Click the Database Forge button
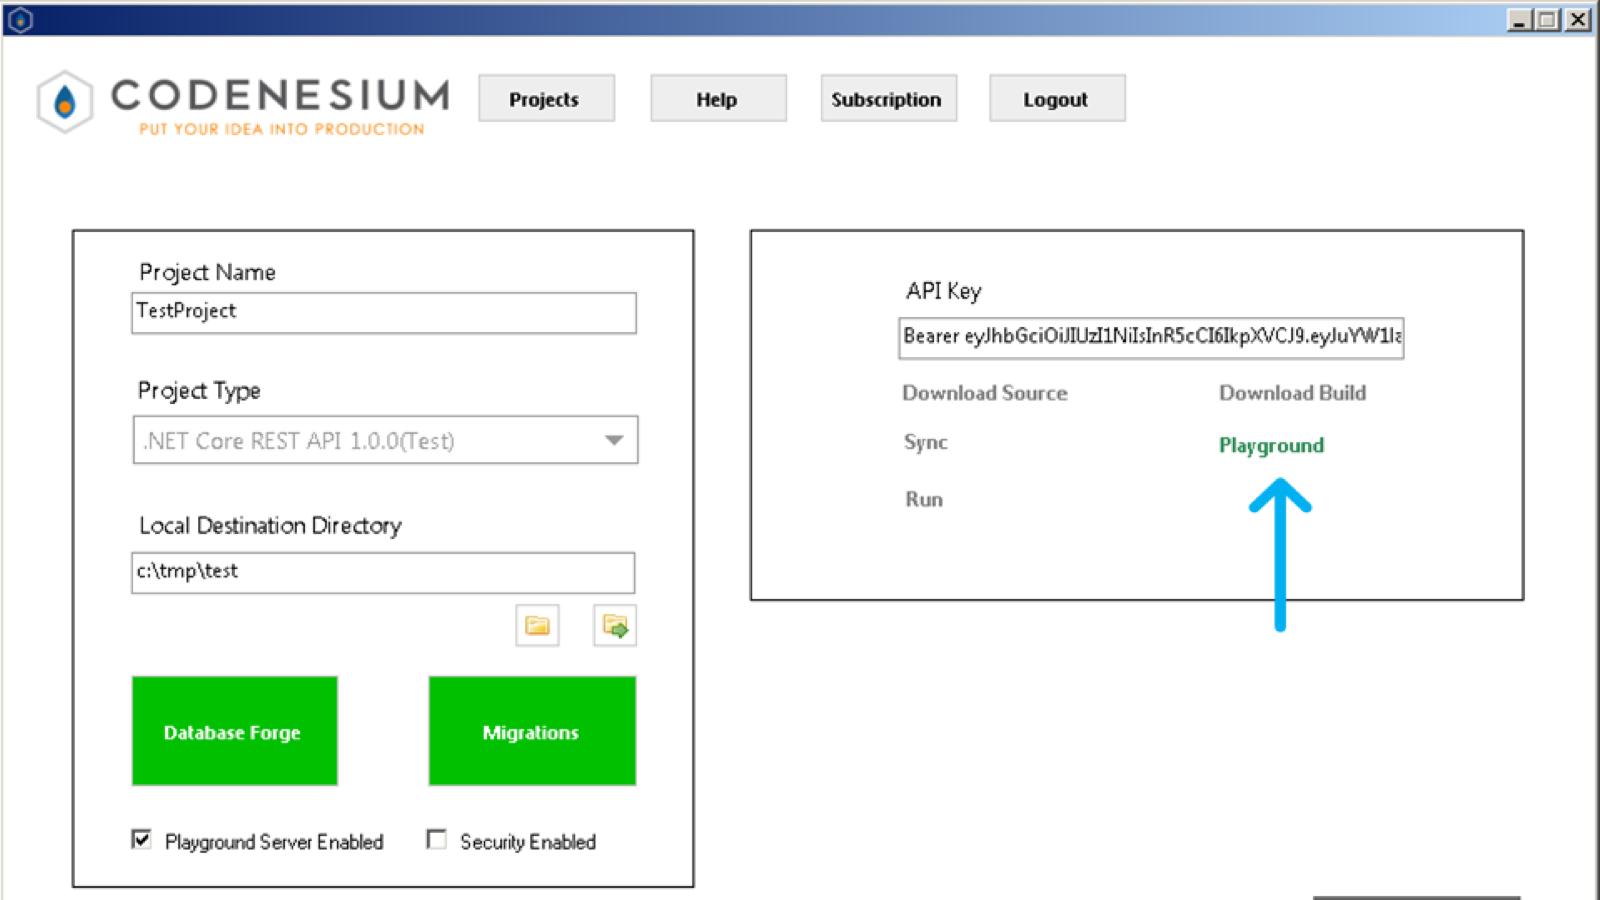Image resolution: width=1600 pixels, height=900 pixels. pyautogui.click(x=233, y=731)
